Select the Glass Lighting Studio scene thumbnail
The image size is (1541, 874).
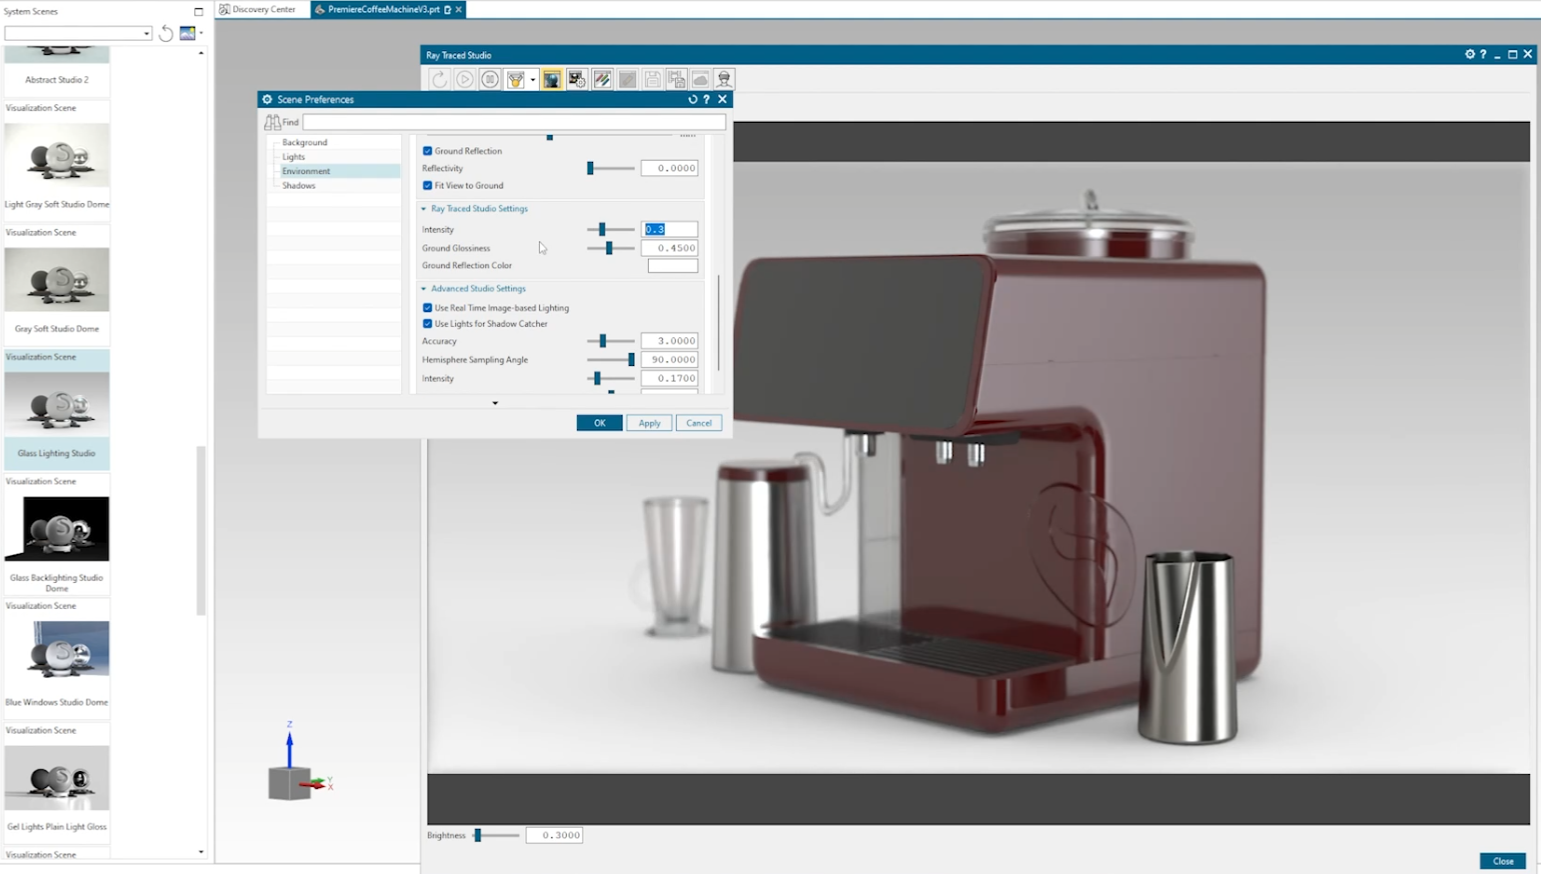pyautogui.click(x=57, y=405)
